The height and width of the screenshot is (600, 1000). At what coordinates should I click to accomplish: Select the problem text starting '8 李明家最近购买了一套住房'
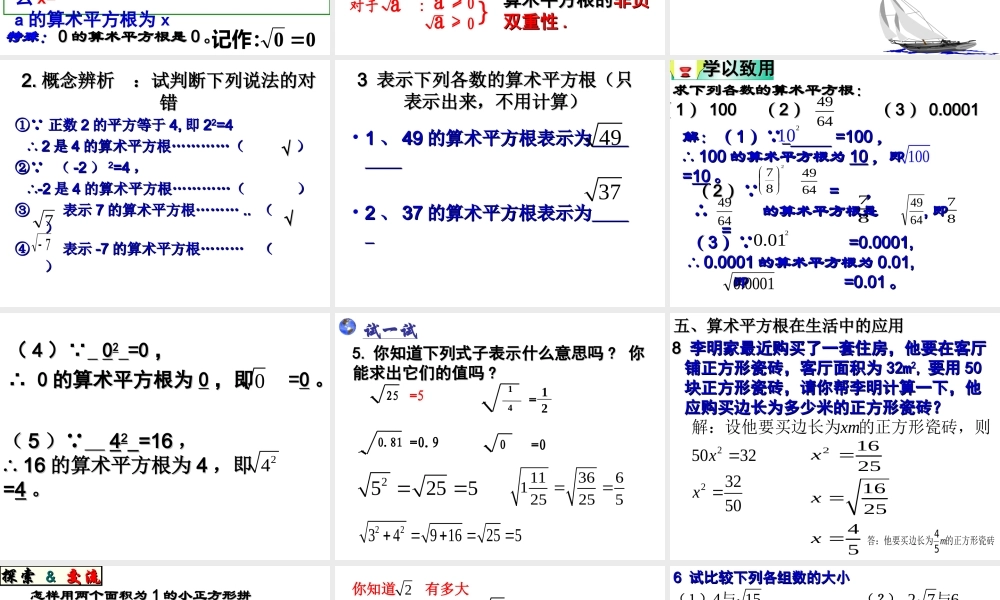[829, 377]
